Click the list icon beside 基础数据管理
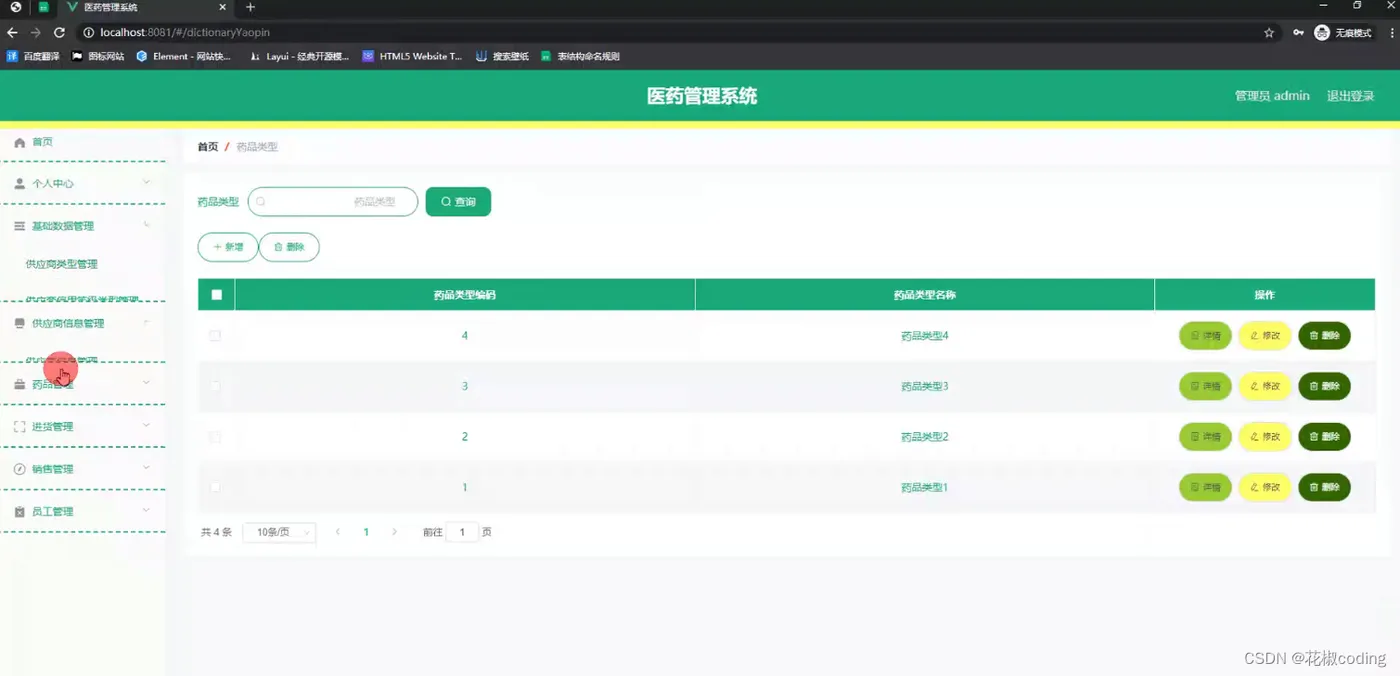The height and width of the screenshot is (676, 1400). pyautogui.click(x=19, y=227)
